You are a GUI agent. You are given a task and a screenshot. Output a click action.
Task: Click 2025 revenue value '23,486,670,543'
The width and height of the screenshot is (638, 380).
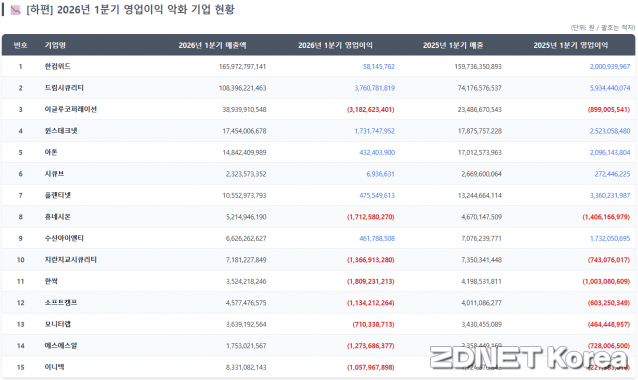tap(480, 109)
